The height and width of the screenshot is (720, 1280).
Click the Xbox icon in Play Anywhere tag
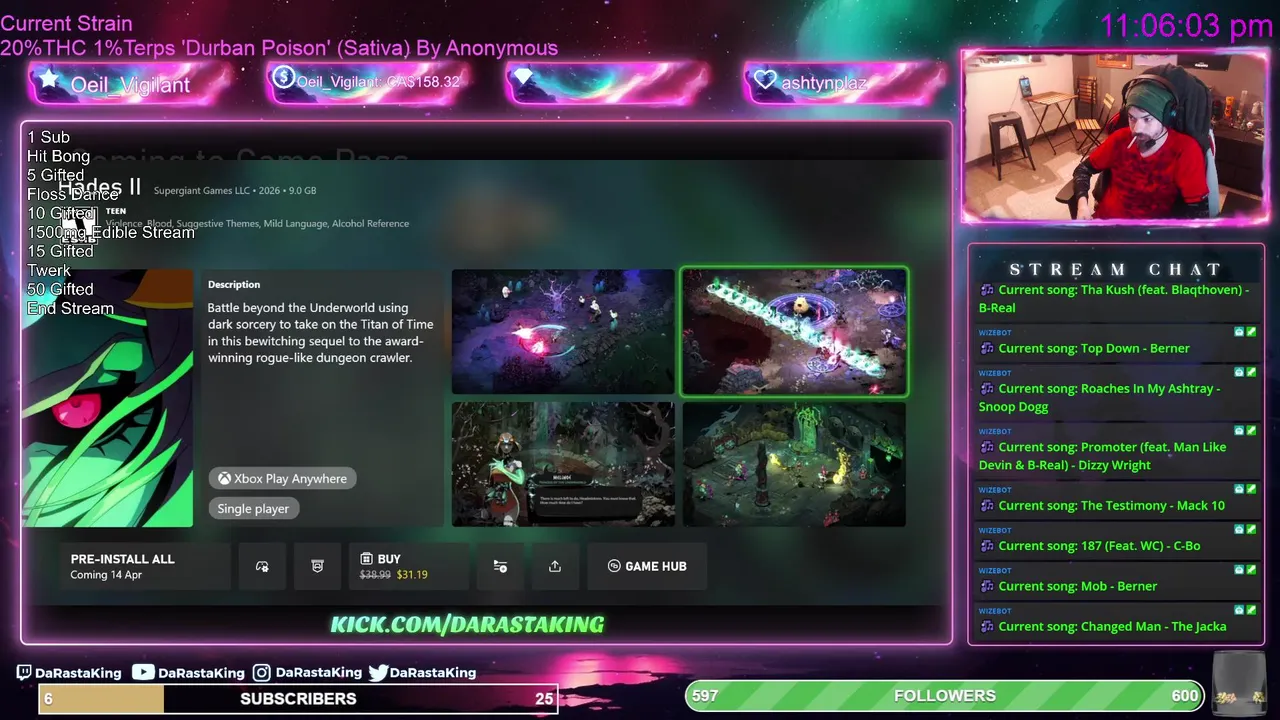(x=225, y=479)
